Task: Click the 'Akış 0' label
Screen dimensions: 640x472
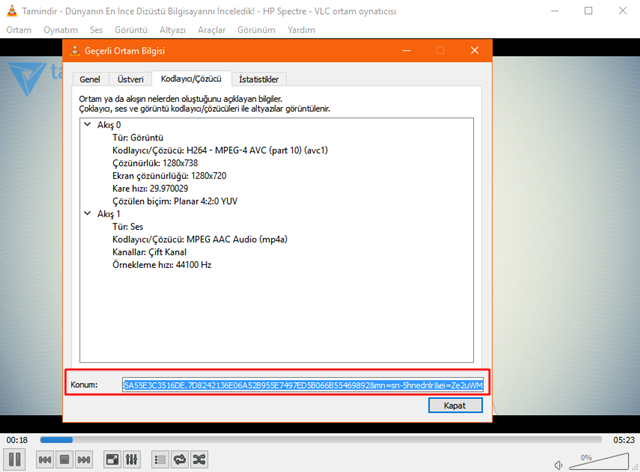Action: pos(109,125)
